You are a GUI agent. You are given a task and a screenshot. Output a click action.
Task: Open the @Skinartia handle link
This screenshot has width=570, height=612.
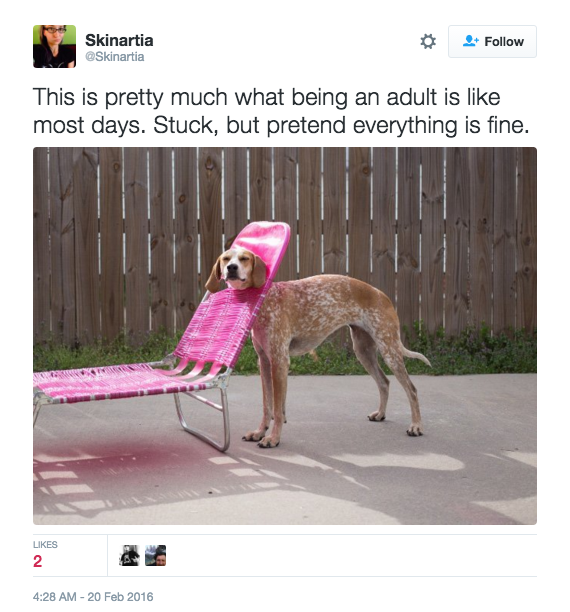(x=115, y=57)
